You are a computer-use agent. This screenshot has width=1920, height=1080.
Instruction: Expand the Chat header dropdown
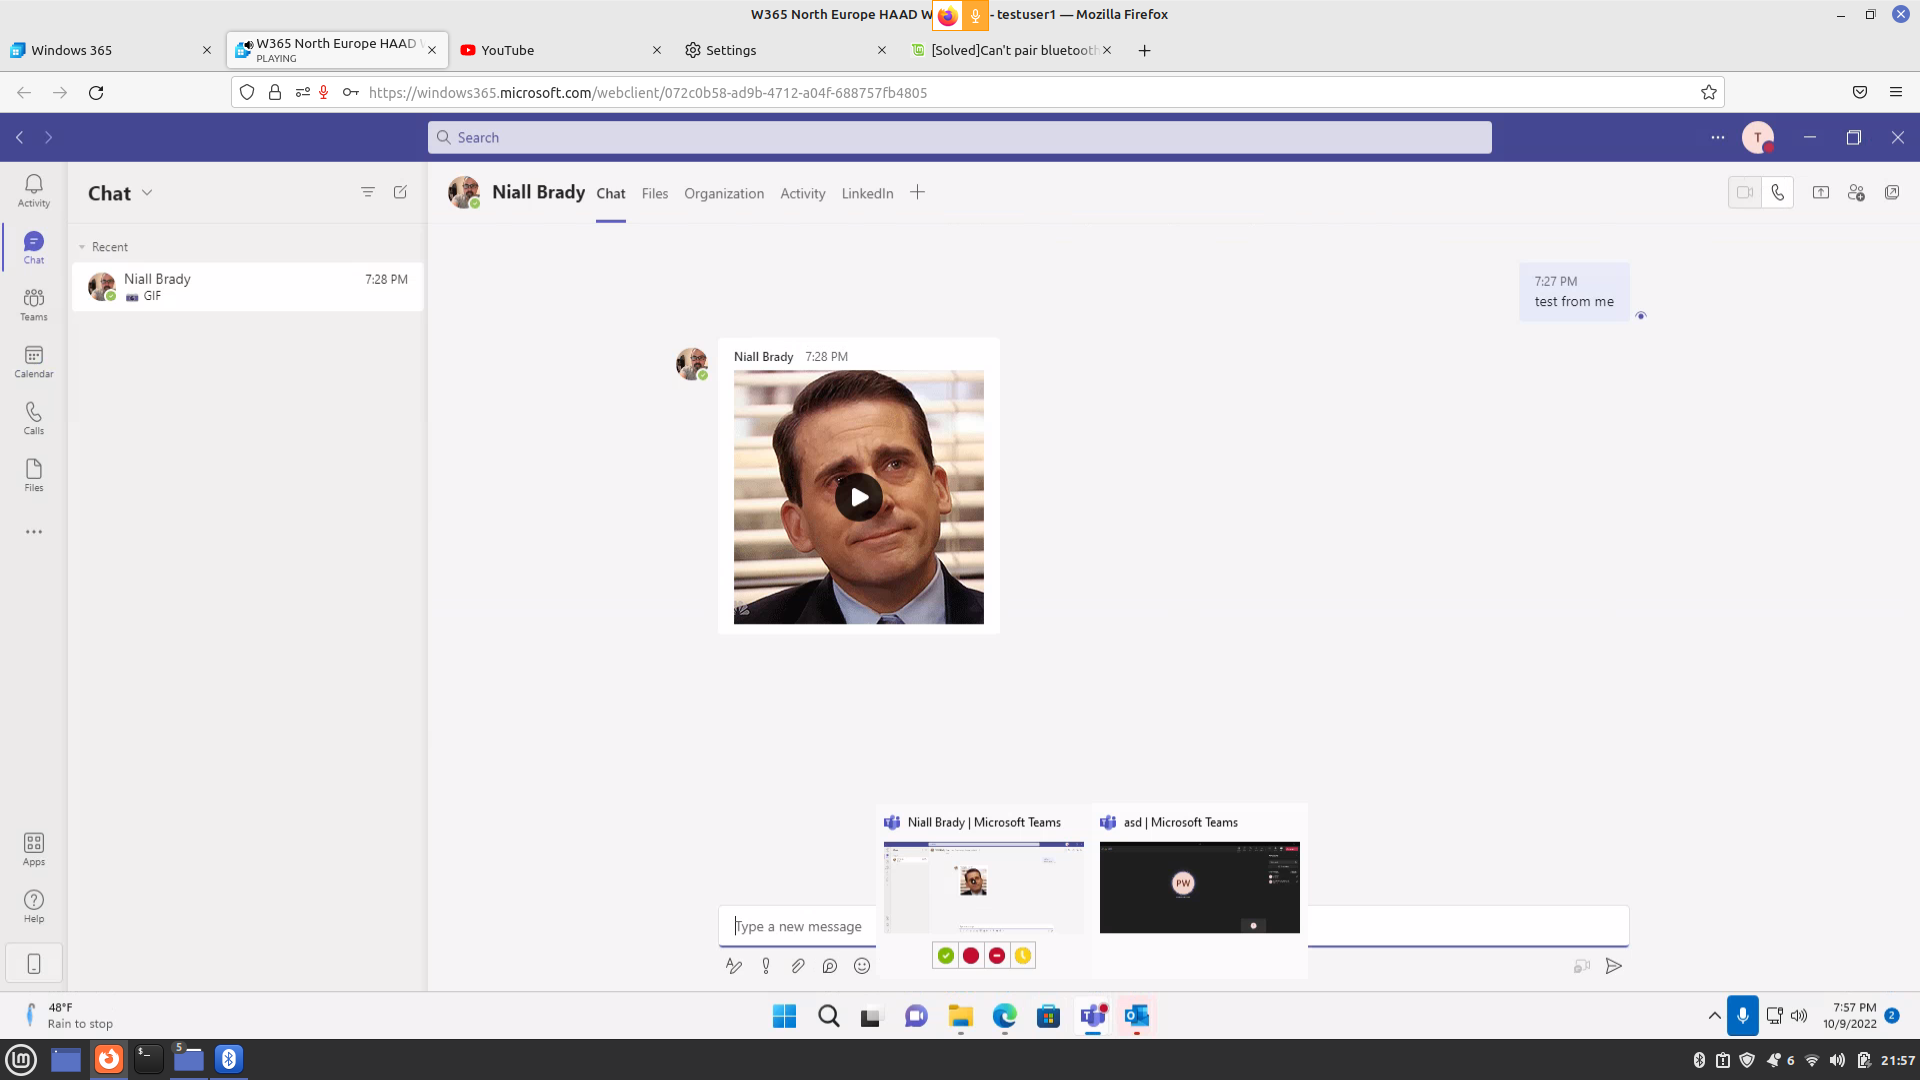(147, 193)
